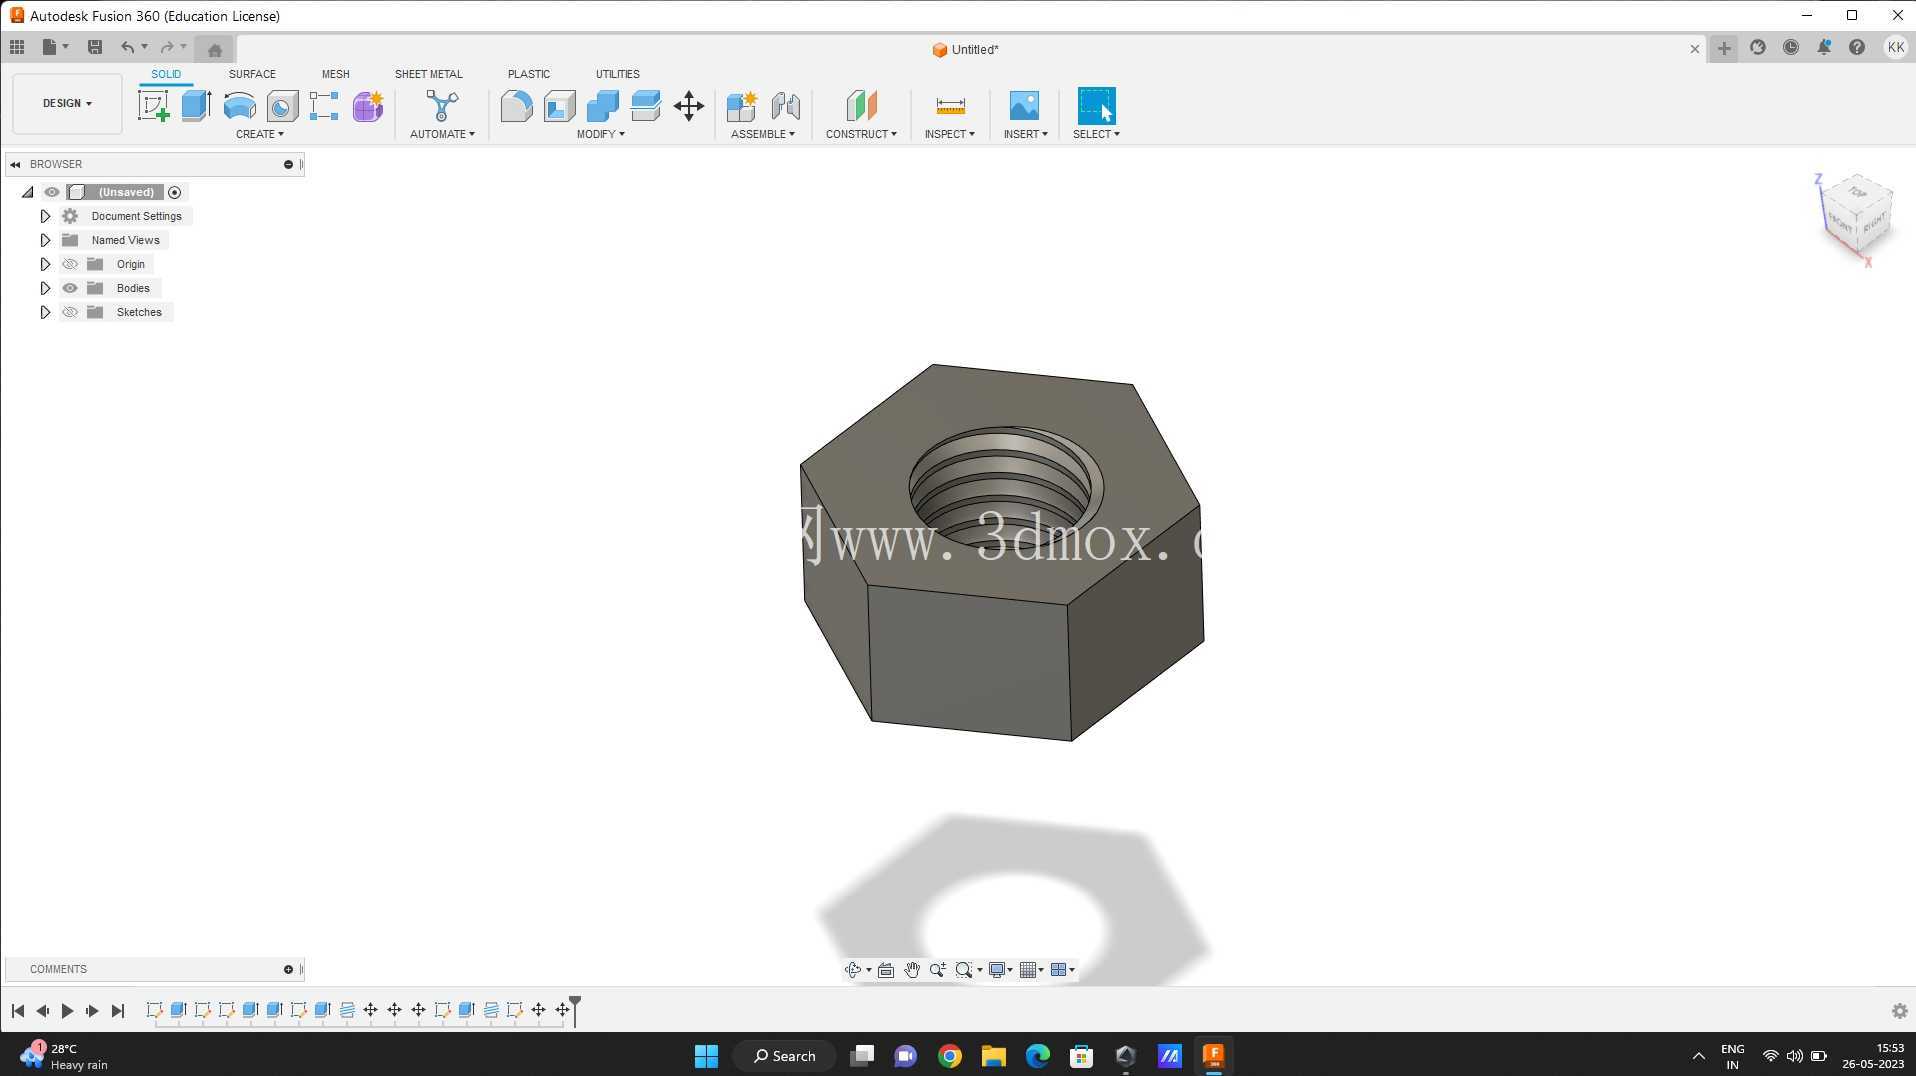Select the Zoom tool in navigation bar
Viewport: 1916px width, 1076px height.
click(x=938, y=970)
